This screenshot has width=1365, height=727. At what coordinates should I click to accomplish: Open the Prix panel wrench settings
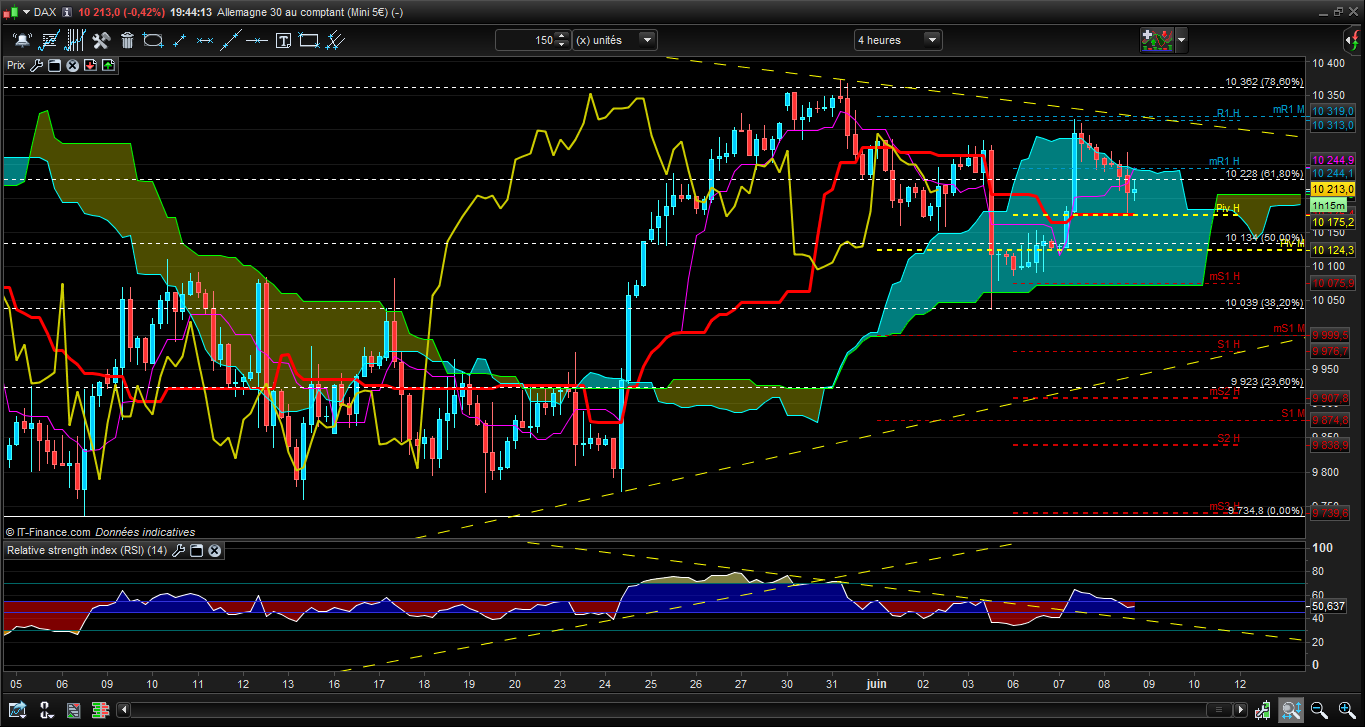point(37,65)
